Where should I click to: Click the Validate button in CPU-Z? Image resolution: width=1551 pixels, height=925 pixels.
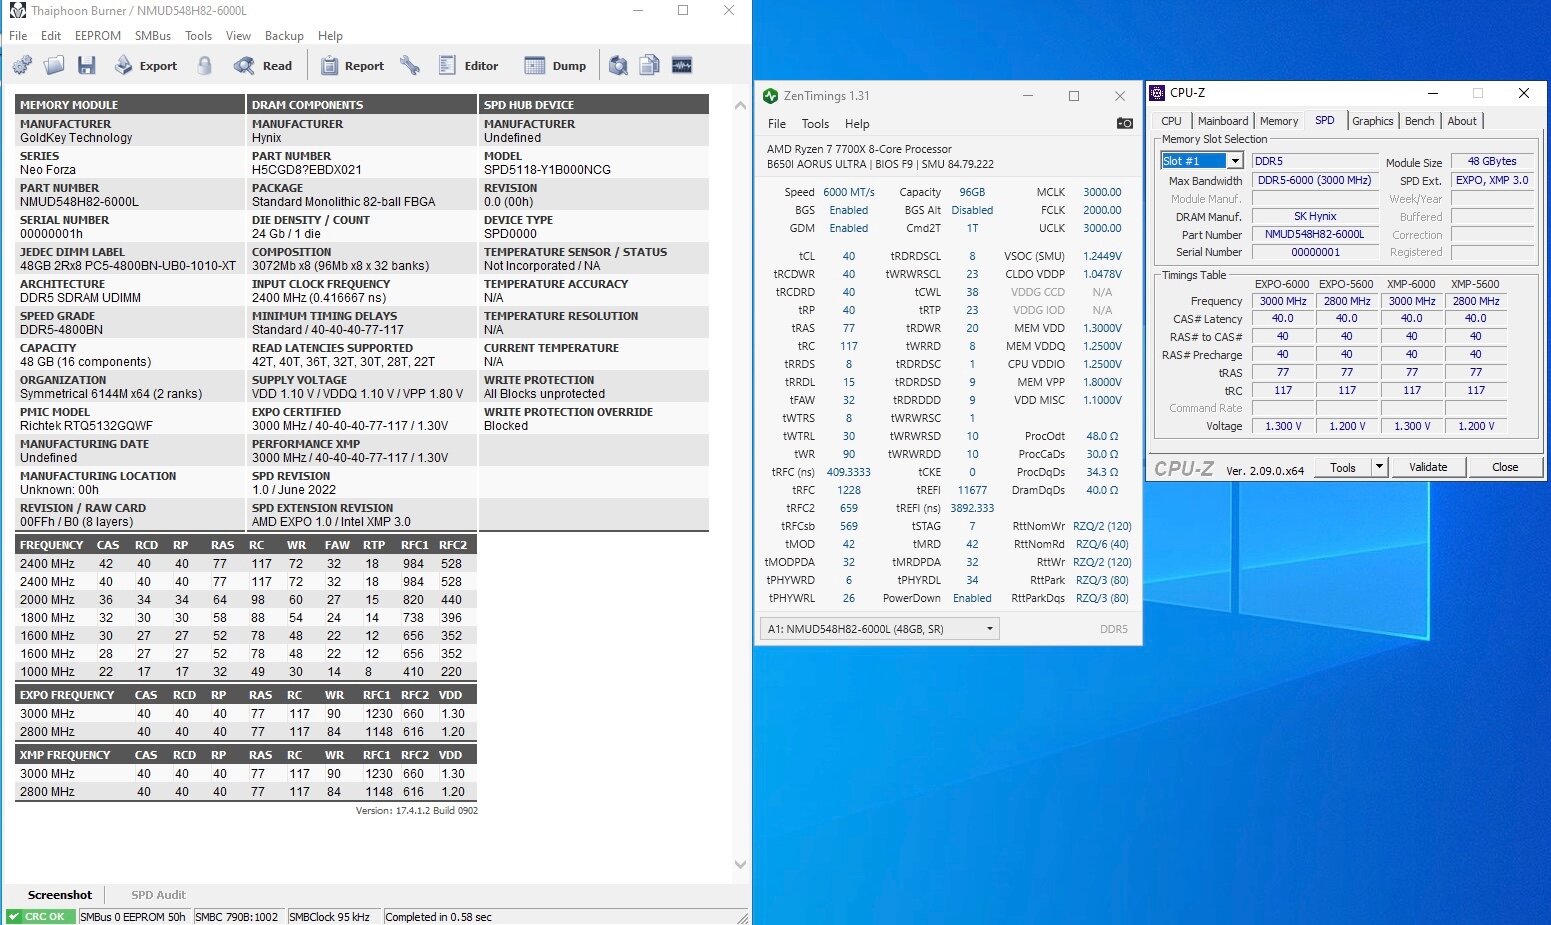pos(1428,467)
